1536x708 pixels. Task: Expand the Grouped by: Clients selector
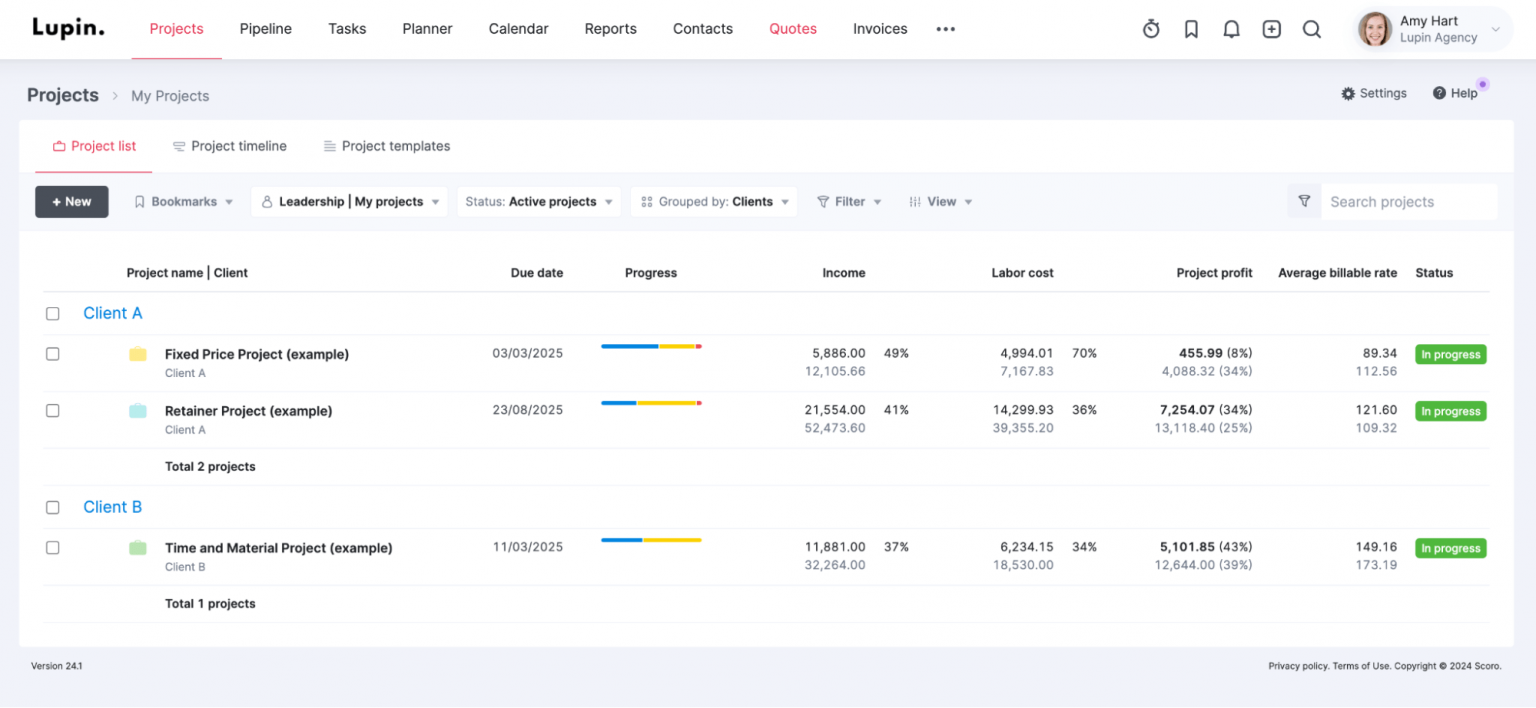pyautogui.click(x=713, y=201)
